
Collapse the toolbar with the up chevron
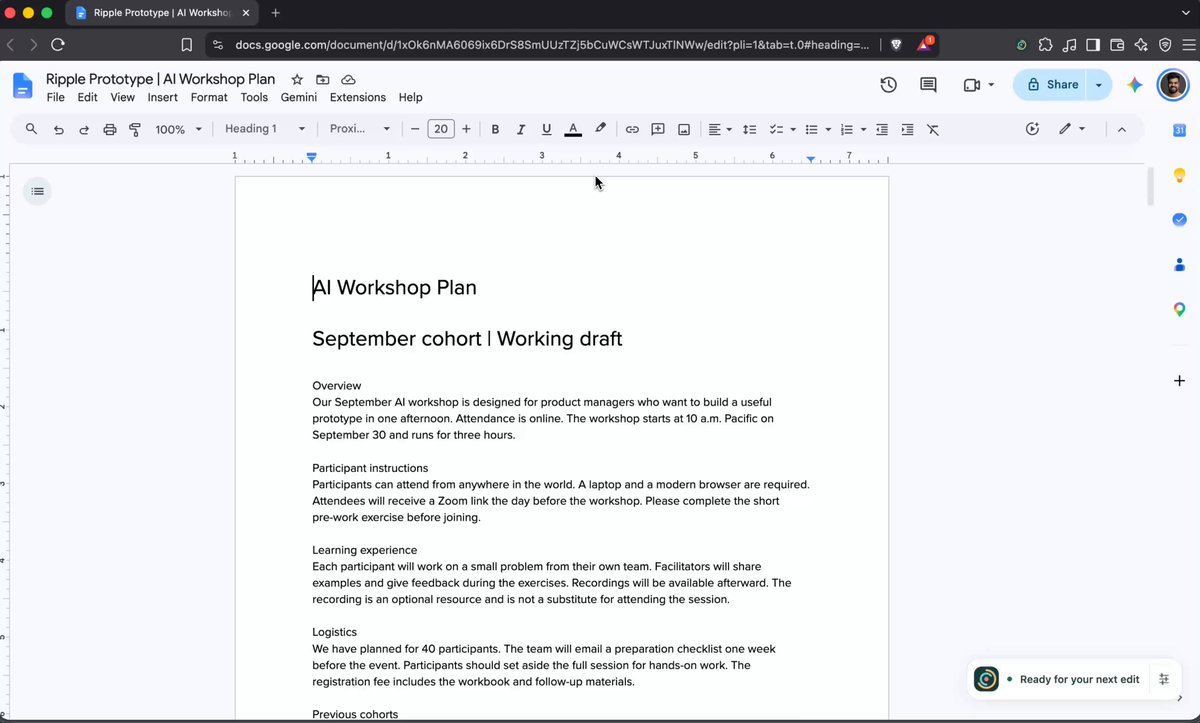1121,129
